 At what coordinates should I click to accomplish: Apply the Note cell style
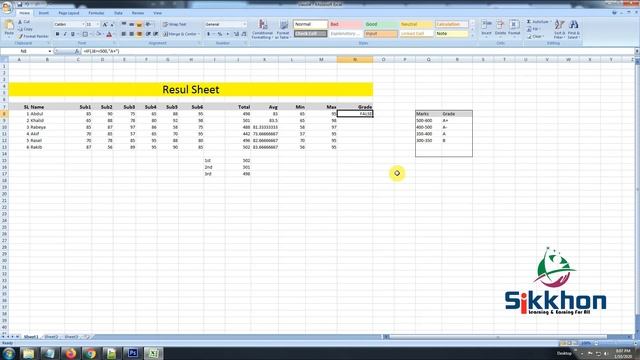click(x=451, y=33)
